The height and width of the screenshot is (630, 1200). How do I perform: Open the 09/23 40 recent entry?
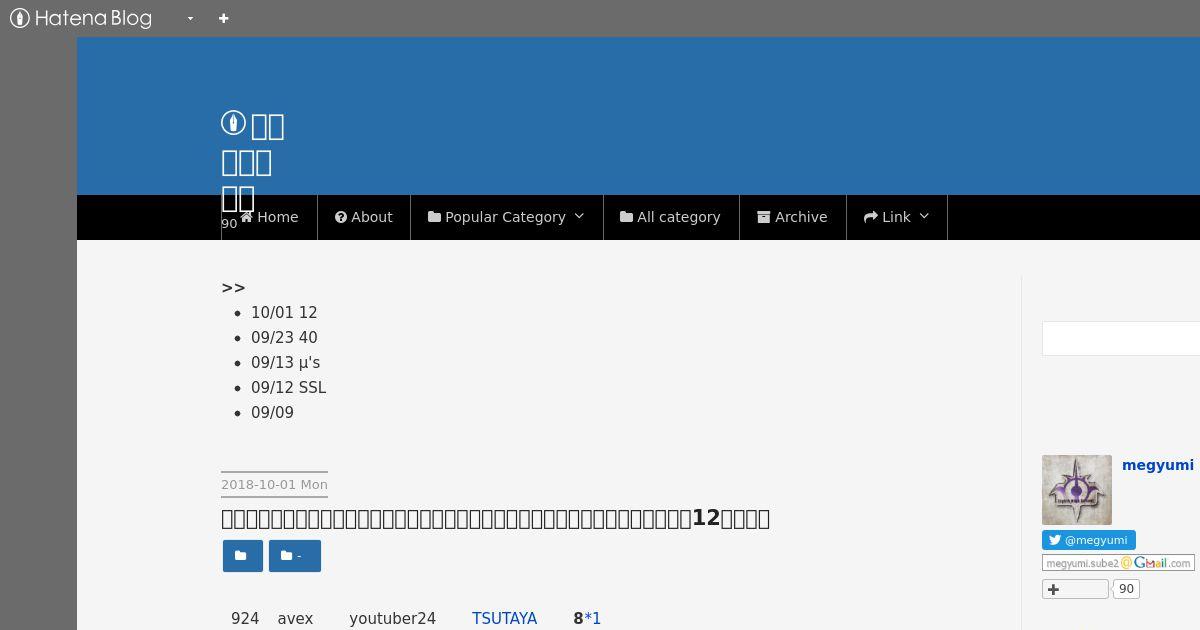[x=284, y=338]
